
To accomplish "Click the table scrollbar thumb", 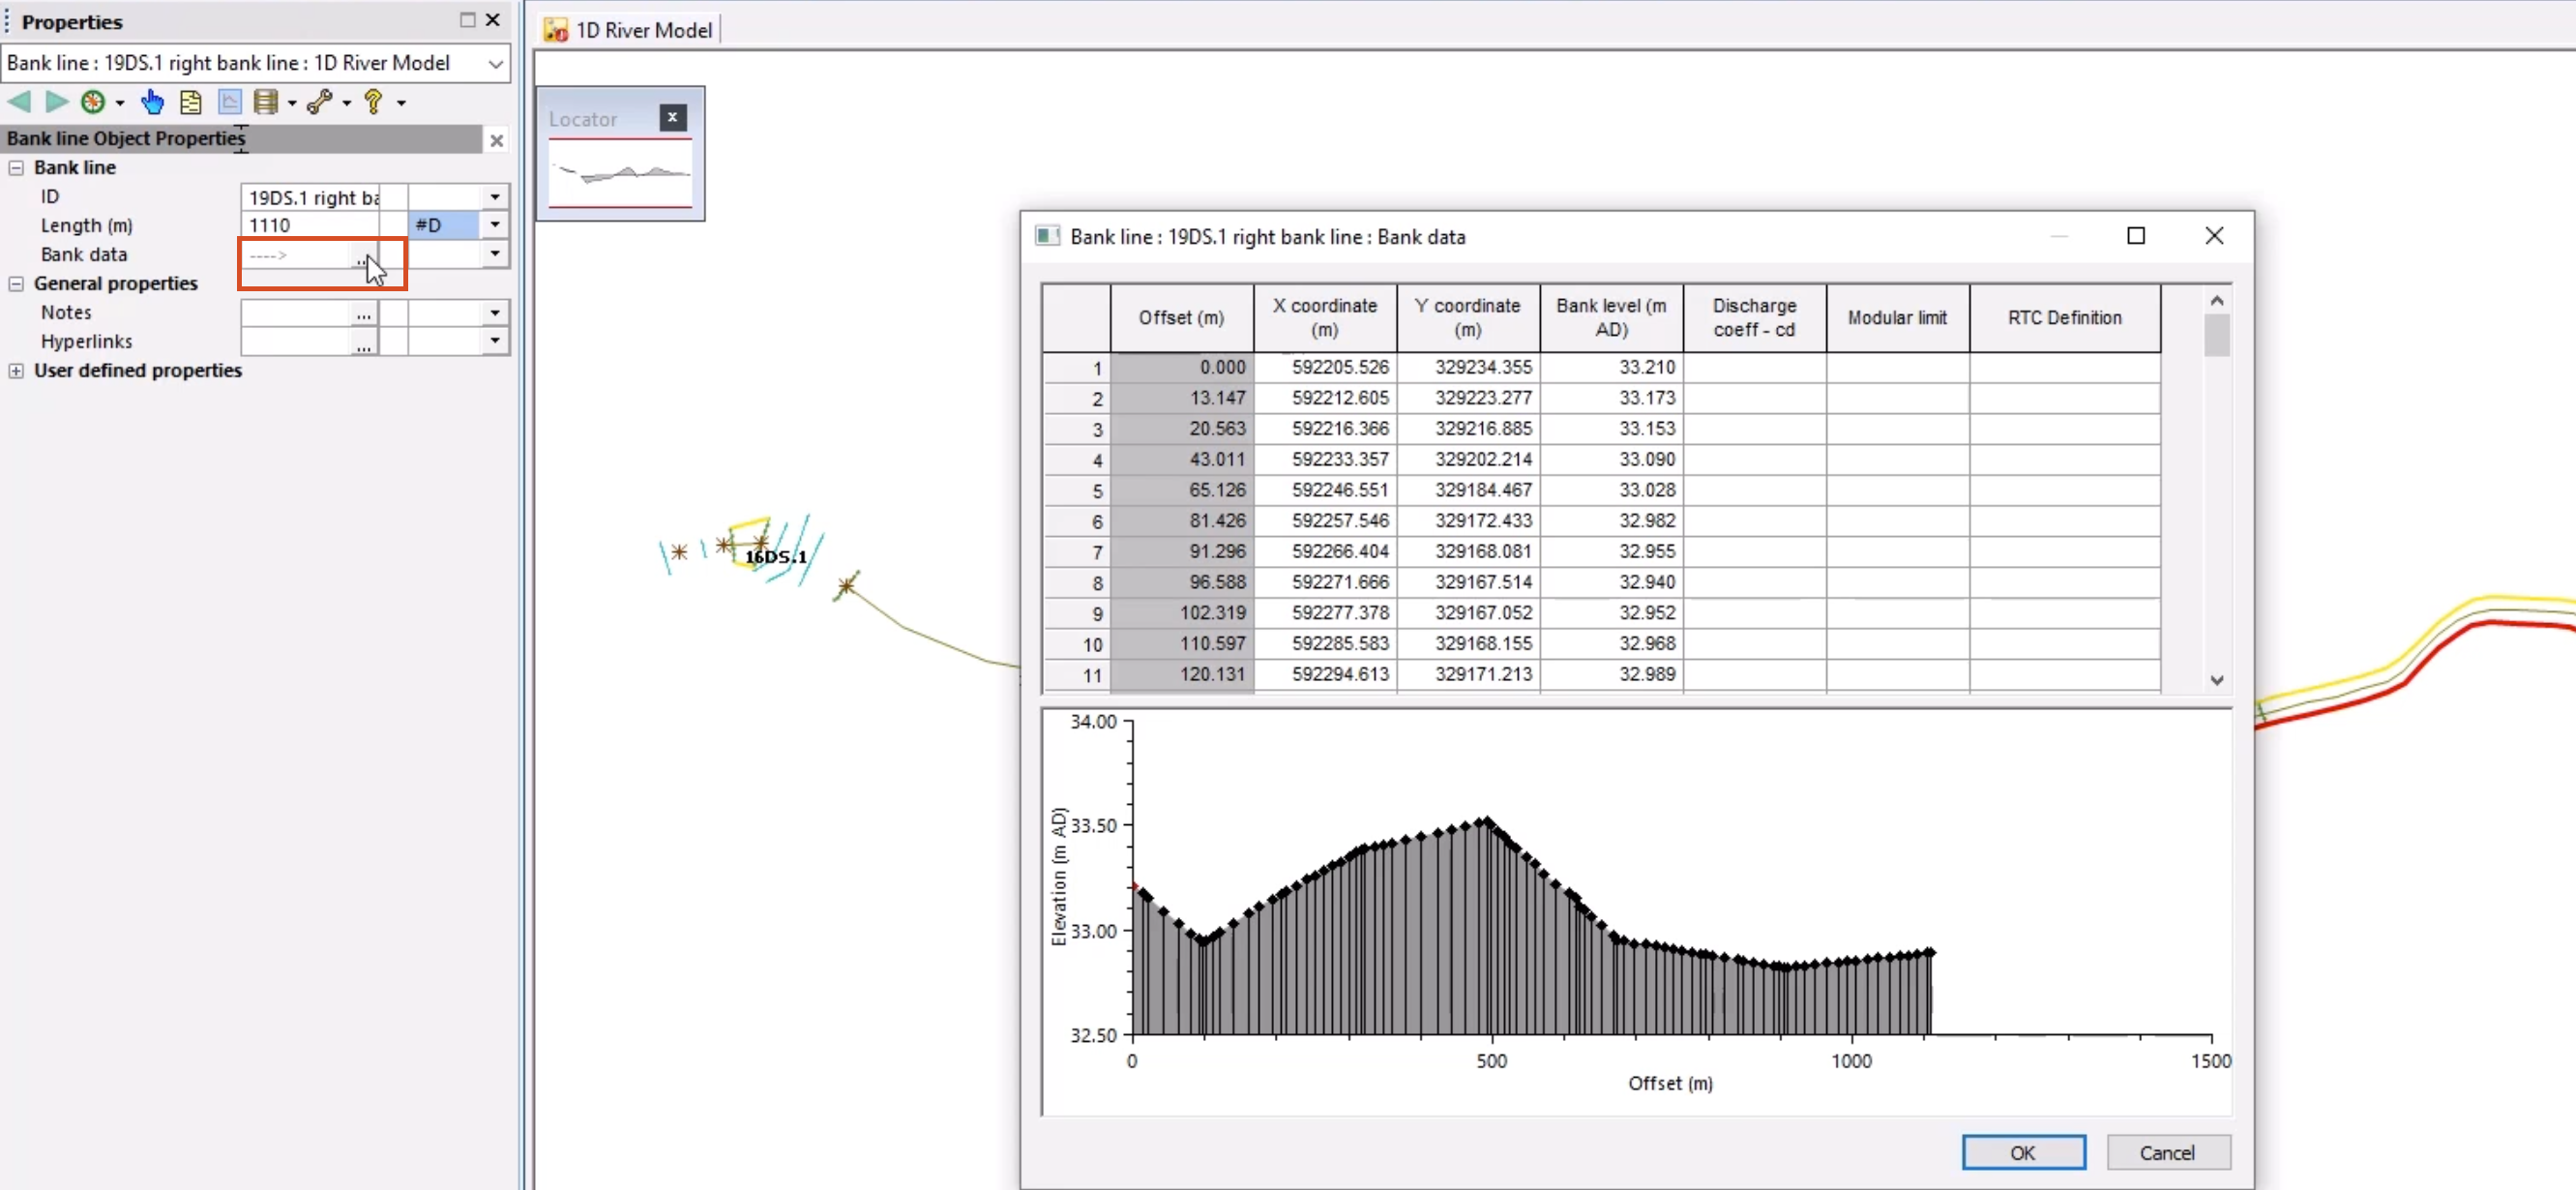I will coord(2216,336).
